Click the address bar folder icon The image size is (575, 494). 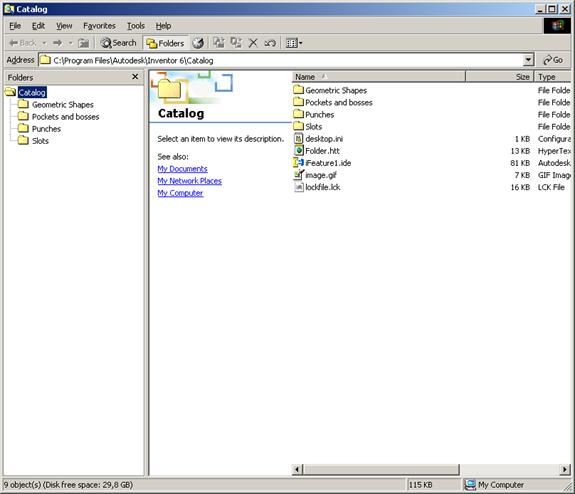[45, 60]
